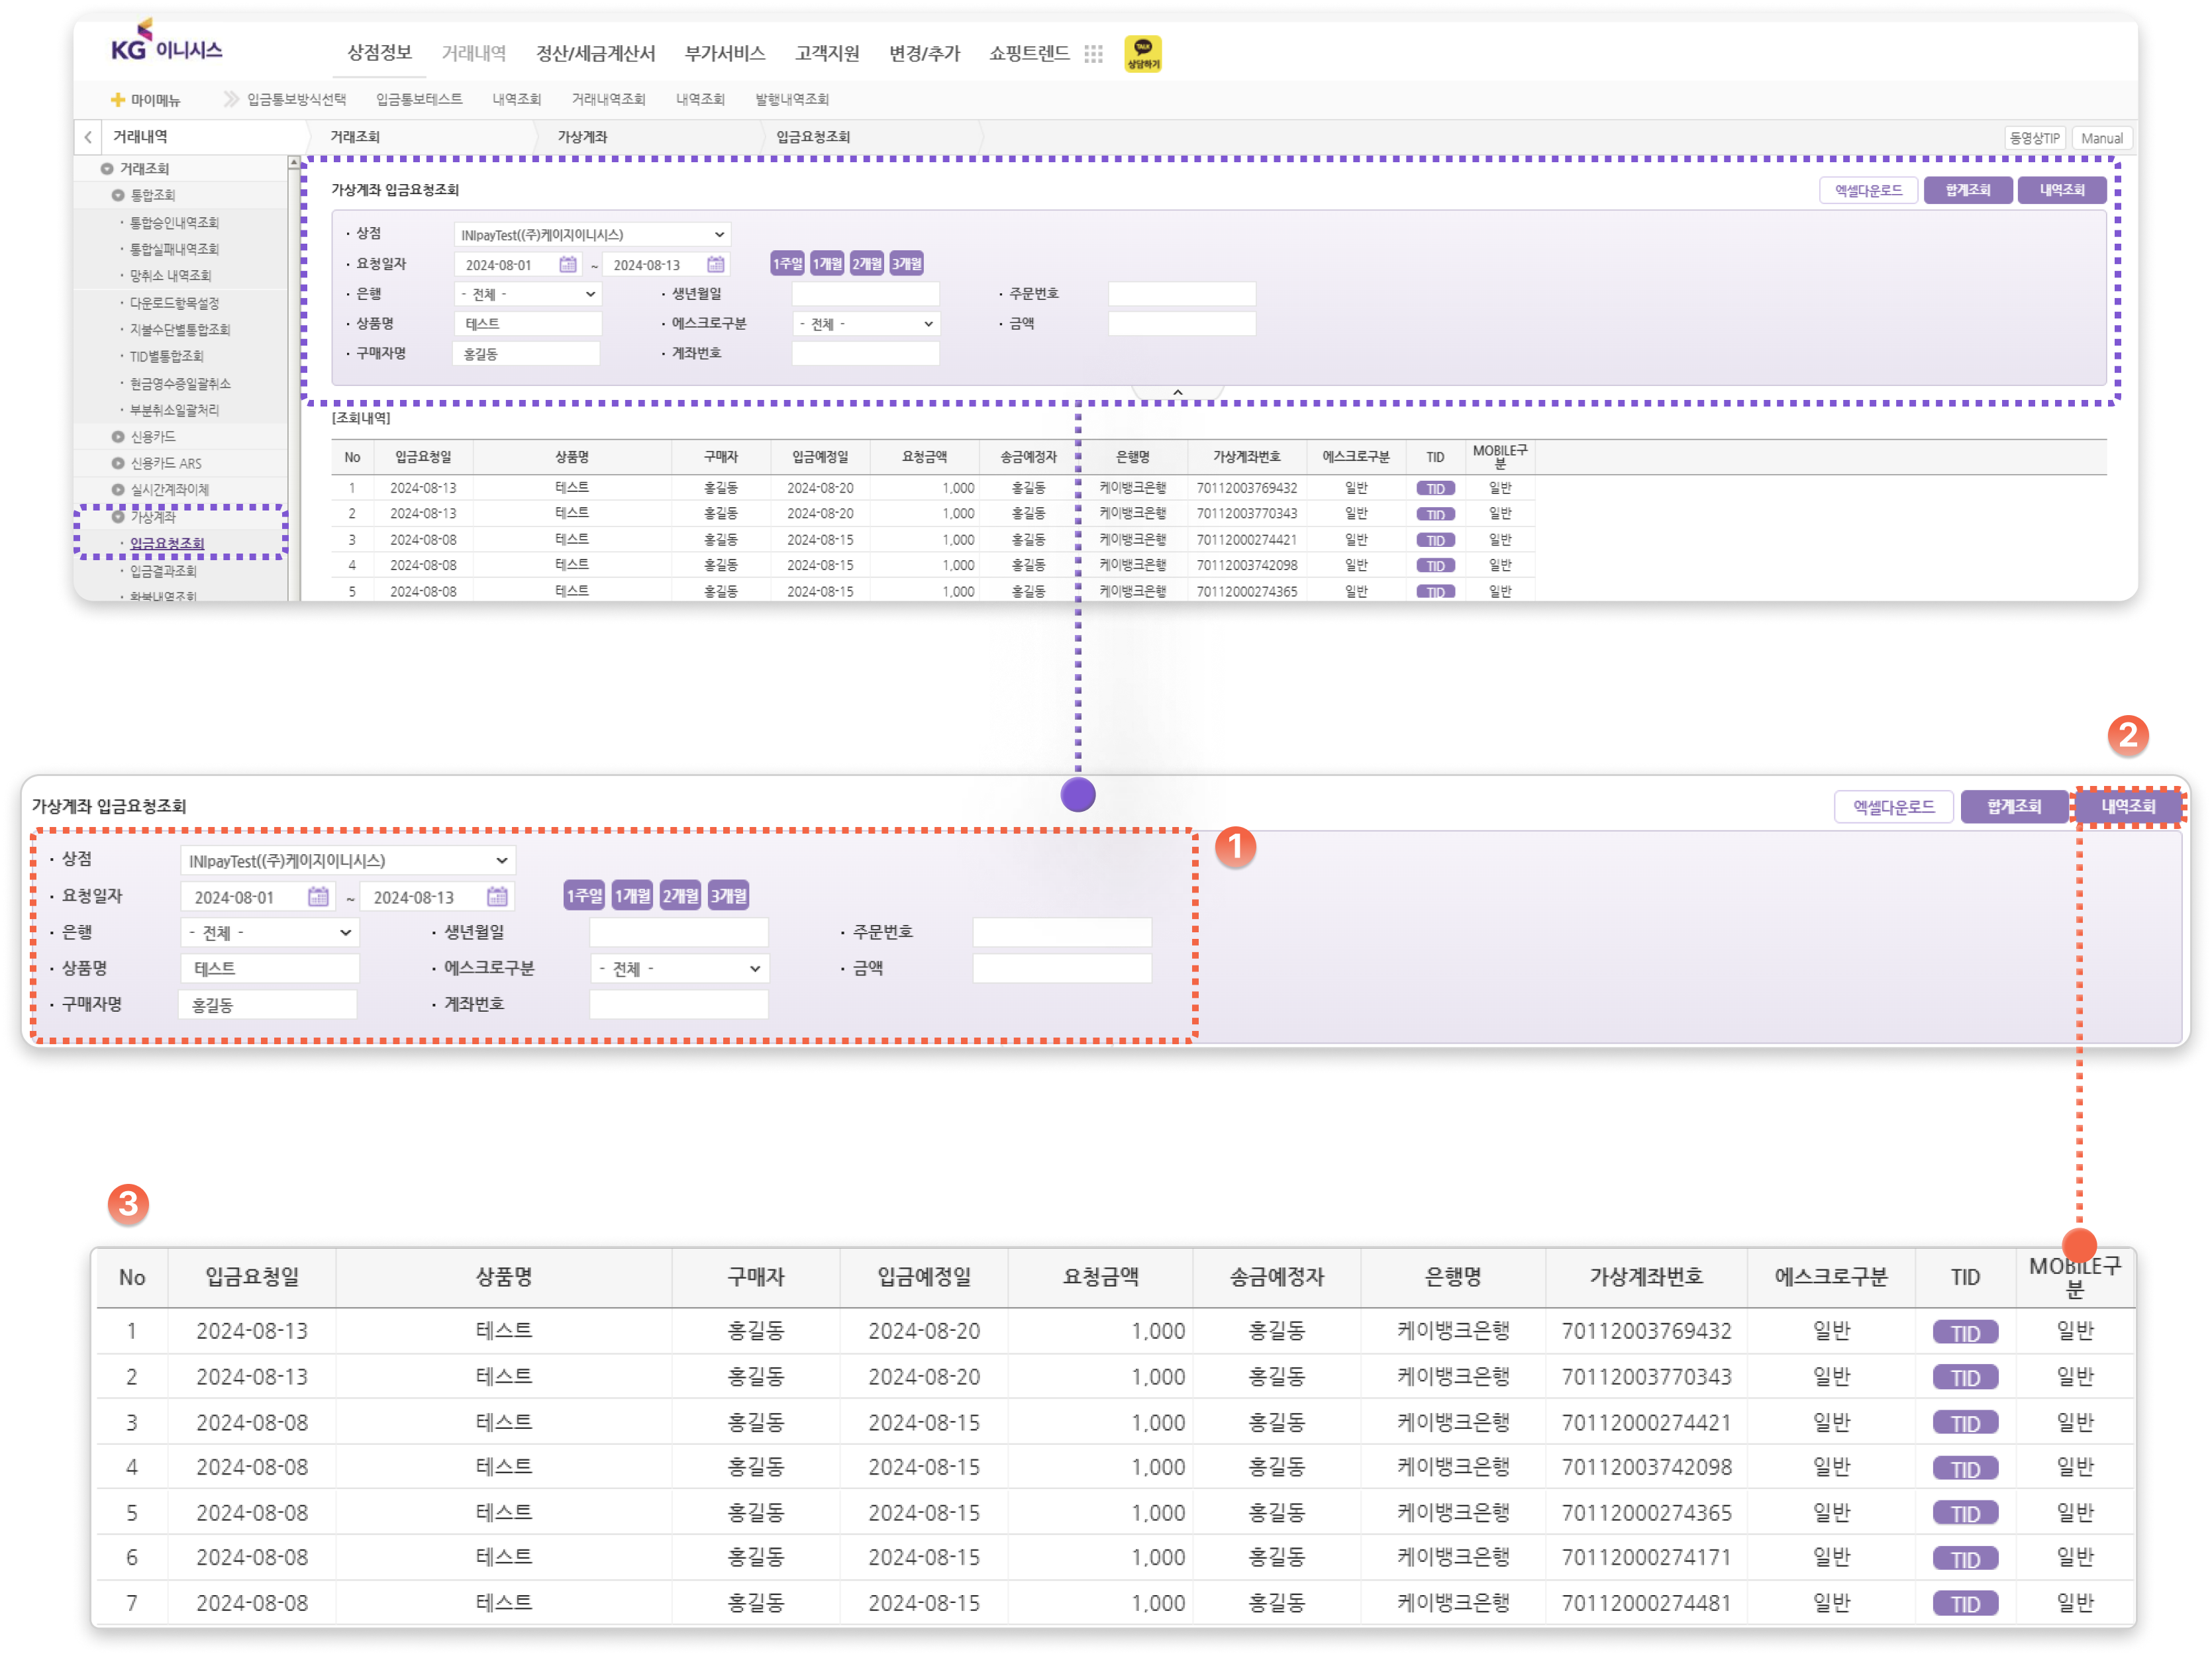Click the 마이메뉴 plus icon
2212x1656 pixels.
(117, 99)
